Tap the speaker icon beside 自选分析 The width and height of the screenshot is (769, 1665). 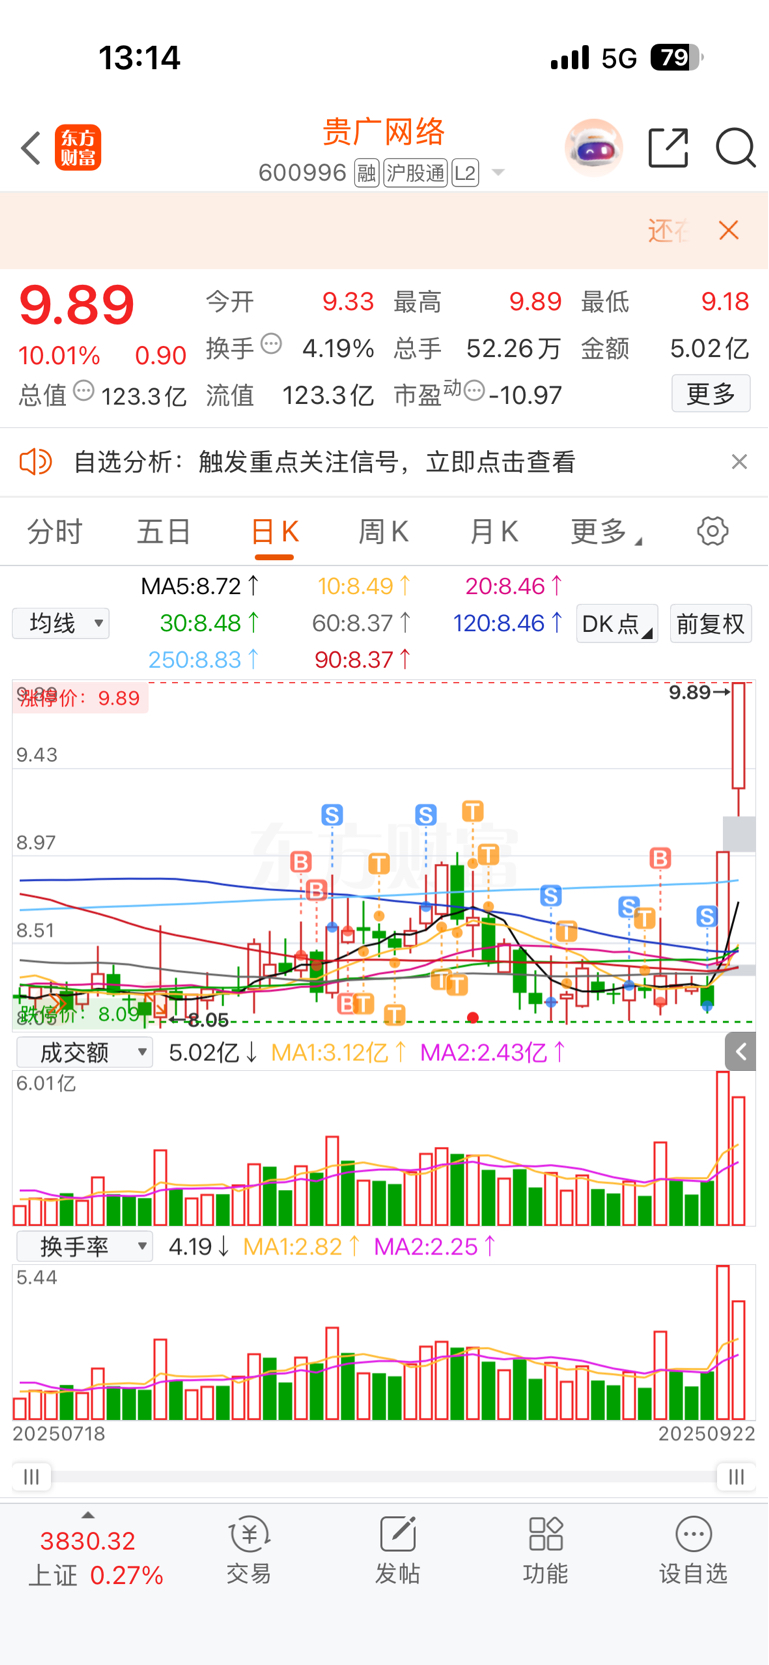(35, 462)
